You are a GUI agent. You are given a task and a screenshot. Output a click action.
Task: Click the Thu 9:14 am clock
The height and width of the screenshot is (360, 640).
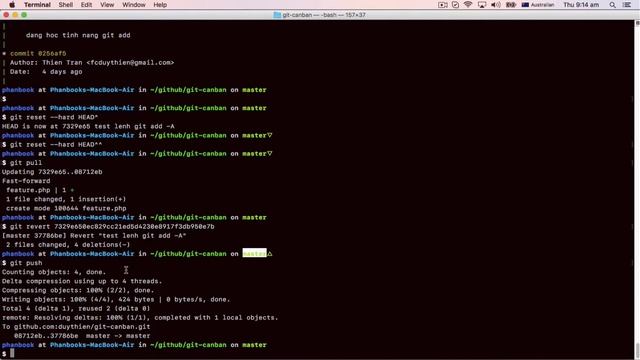[581, 5]
